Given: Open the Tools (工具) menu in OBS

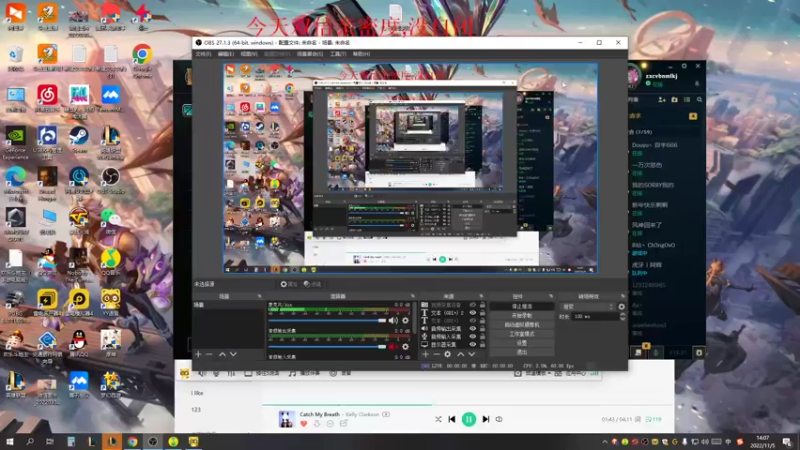Looking at the screenshot, I should pos(338,54).
